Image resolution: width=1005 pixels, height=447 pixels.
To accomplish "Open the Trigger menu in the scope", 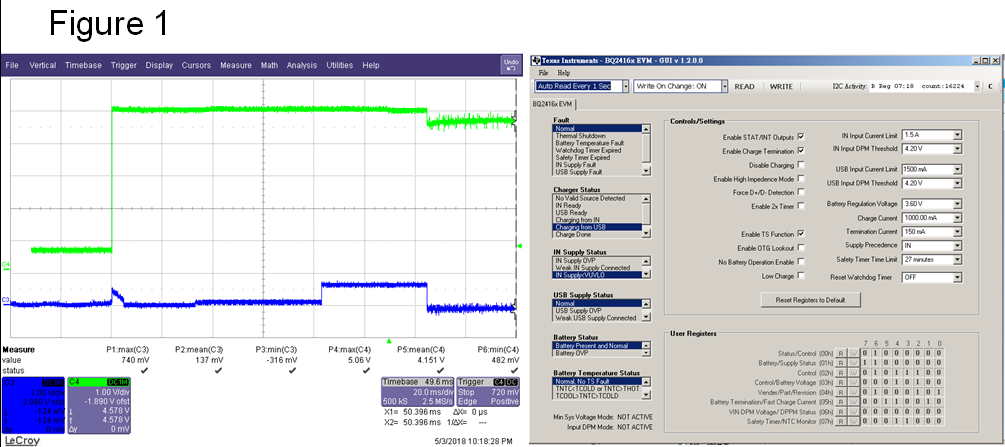I will [124, 65].
